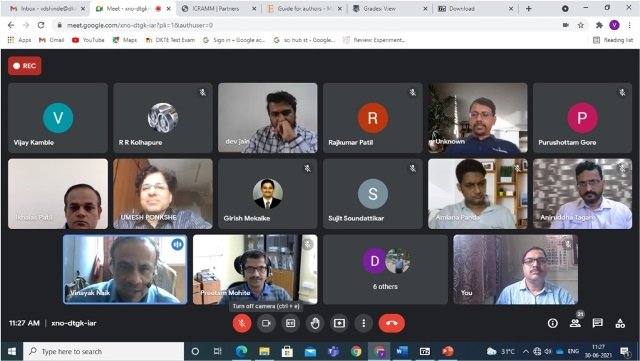The height and width of the screenshot is (361, 640).
Task: Open the Activities shapes icon
Action: click(x=620, y=323)
